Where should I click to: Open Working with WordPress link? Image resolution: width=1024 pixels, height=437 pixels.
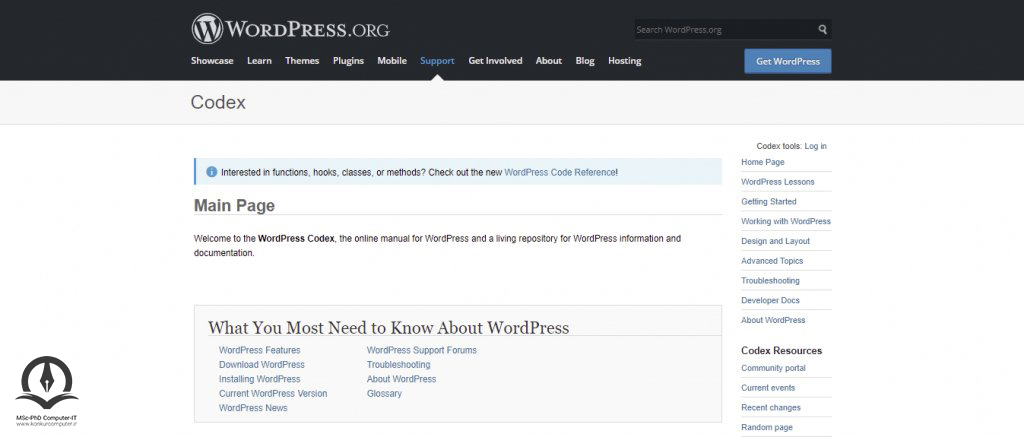[x=786, y=221]
